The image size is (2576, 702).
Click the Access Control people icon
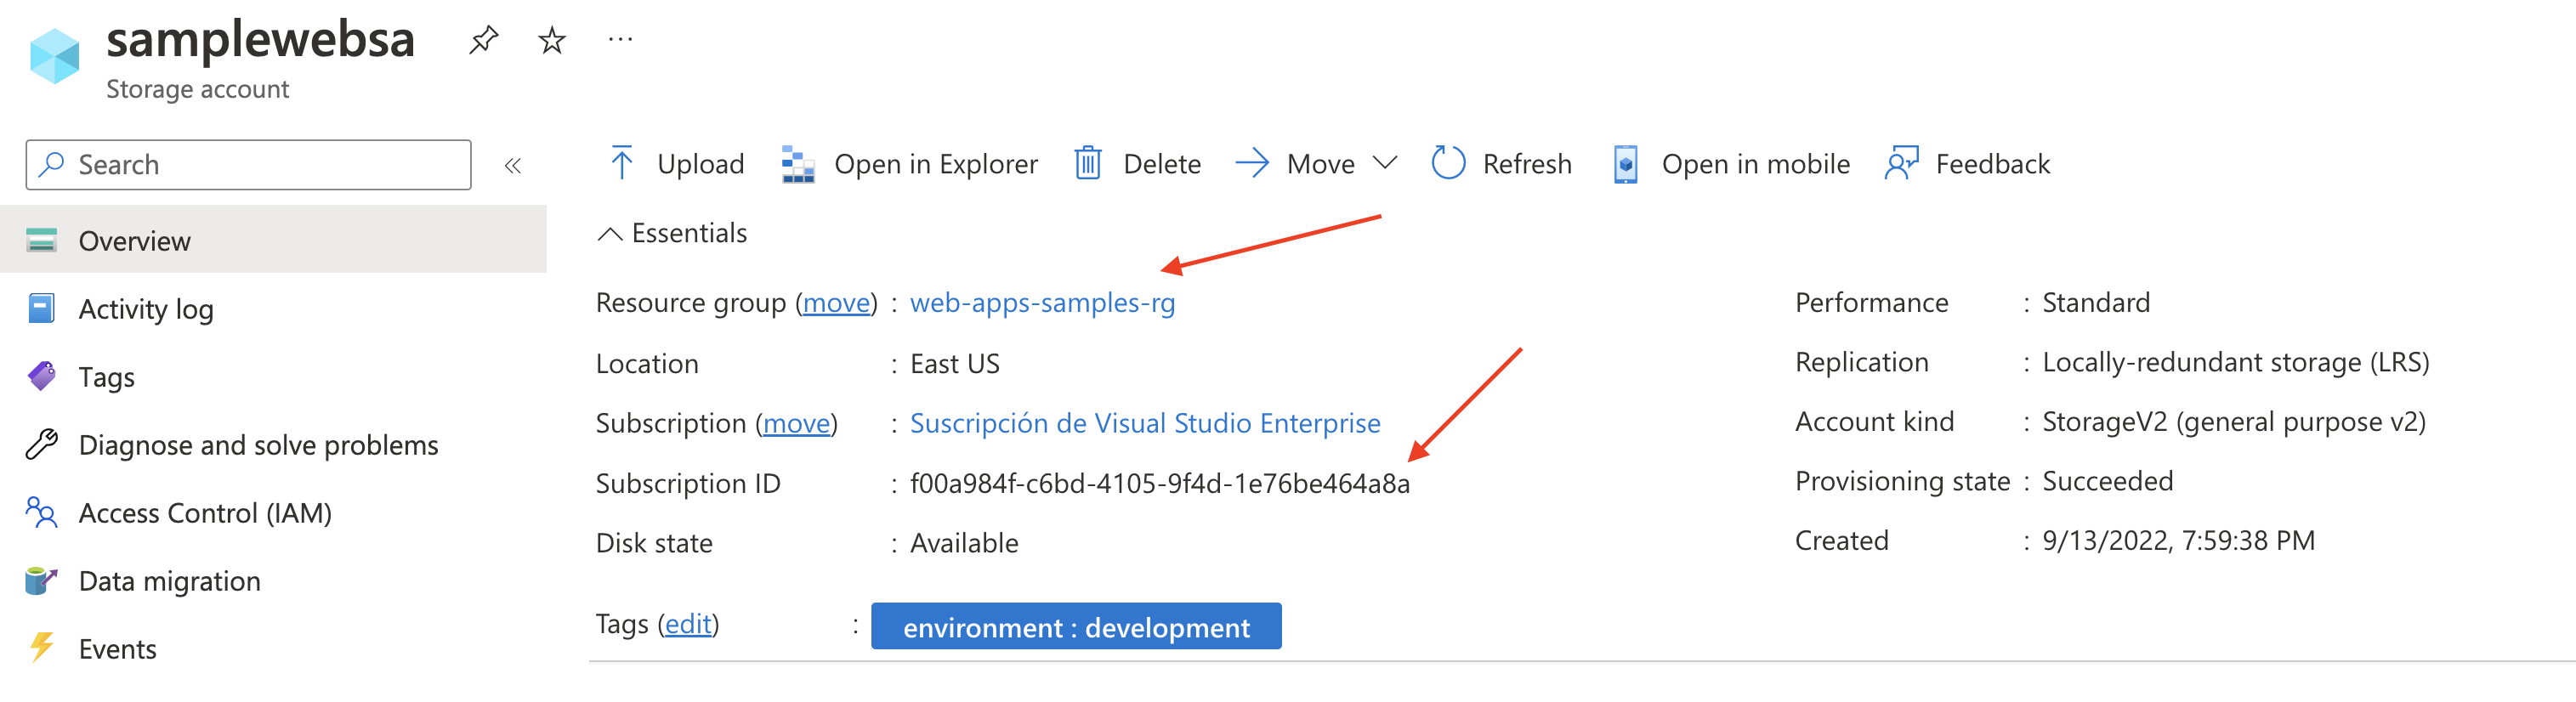[x=41, y=512]
